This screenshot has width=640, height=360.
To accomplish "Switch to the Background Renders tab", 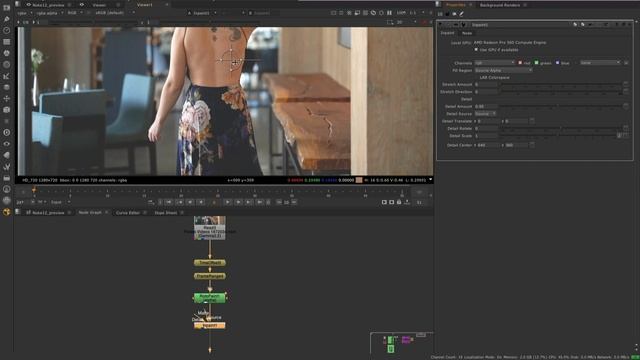I will click(500, 5).
